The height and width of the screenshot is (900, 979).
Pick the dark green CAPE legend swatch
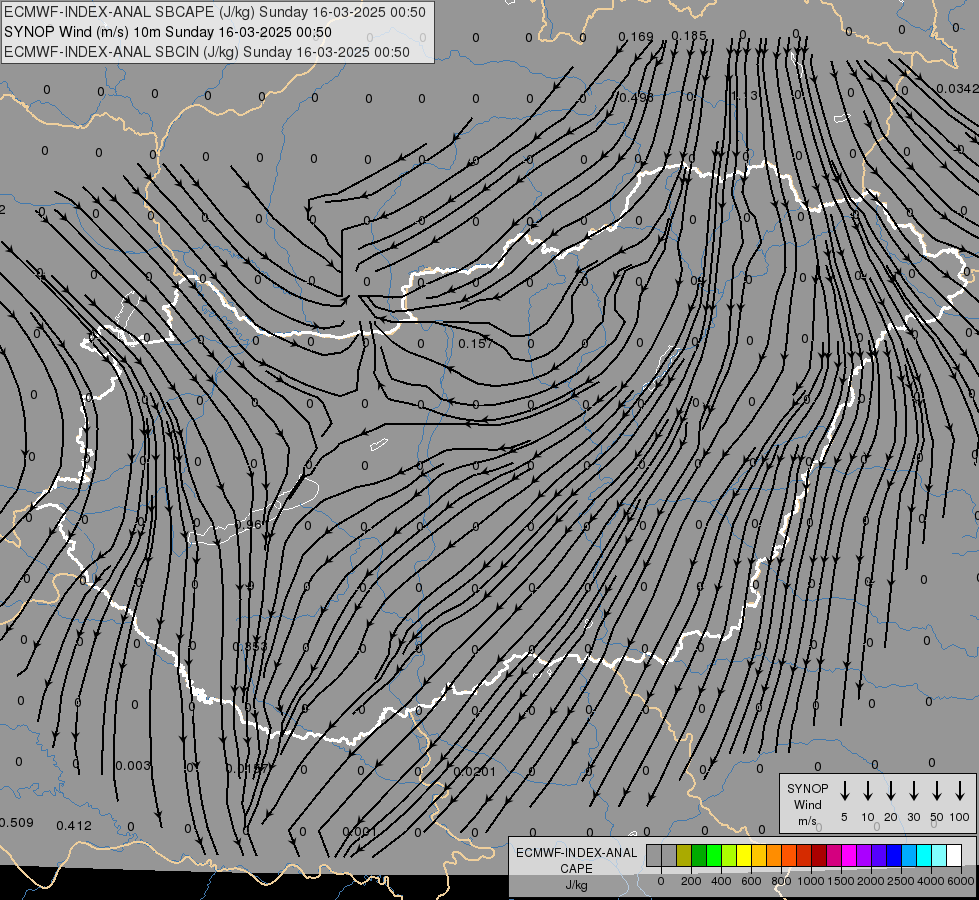coord(699,855)
